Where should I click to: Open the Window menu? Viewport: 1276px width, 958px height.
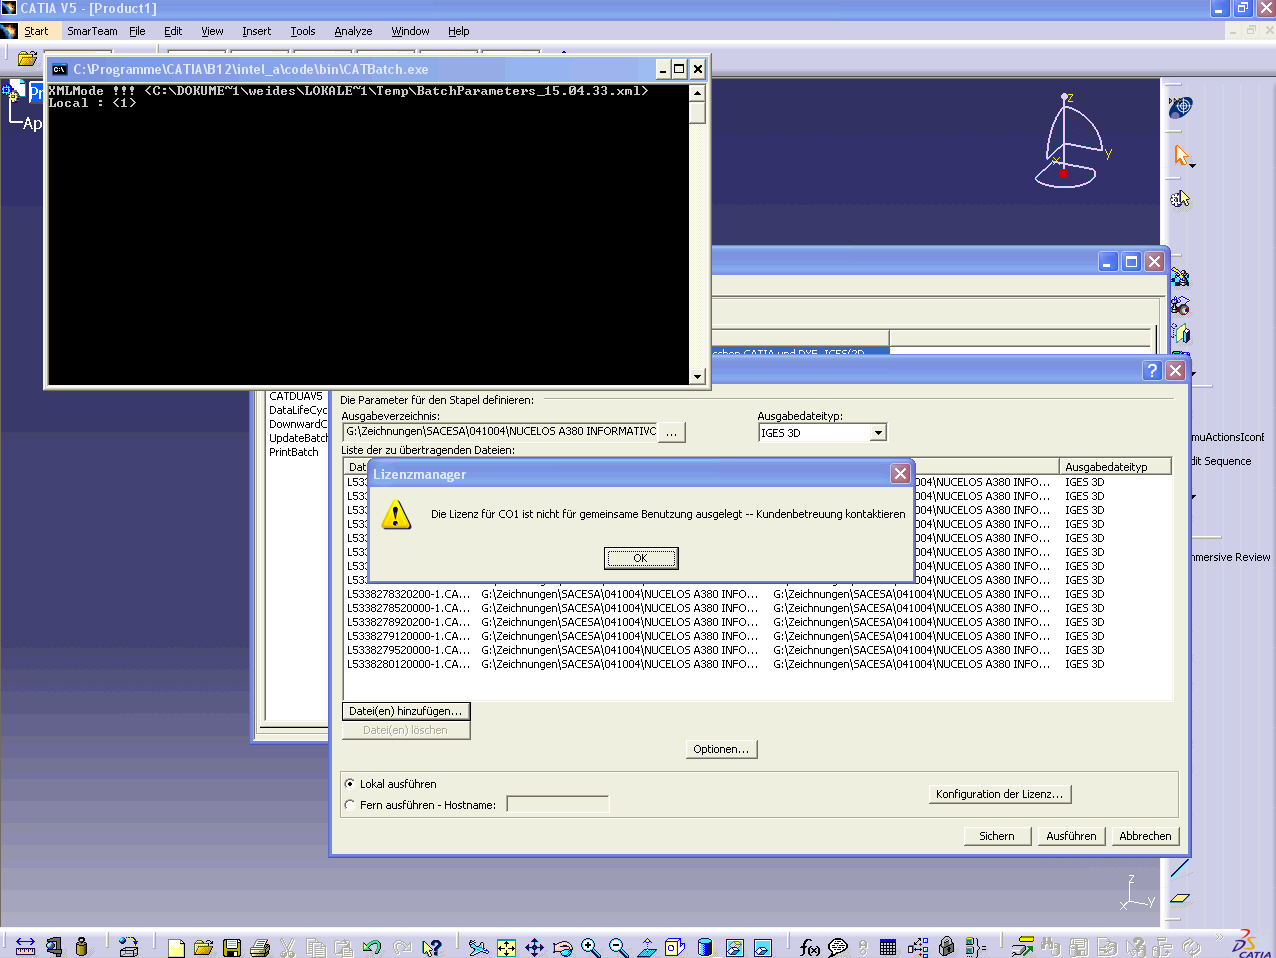click(410, 31)
